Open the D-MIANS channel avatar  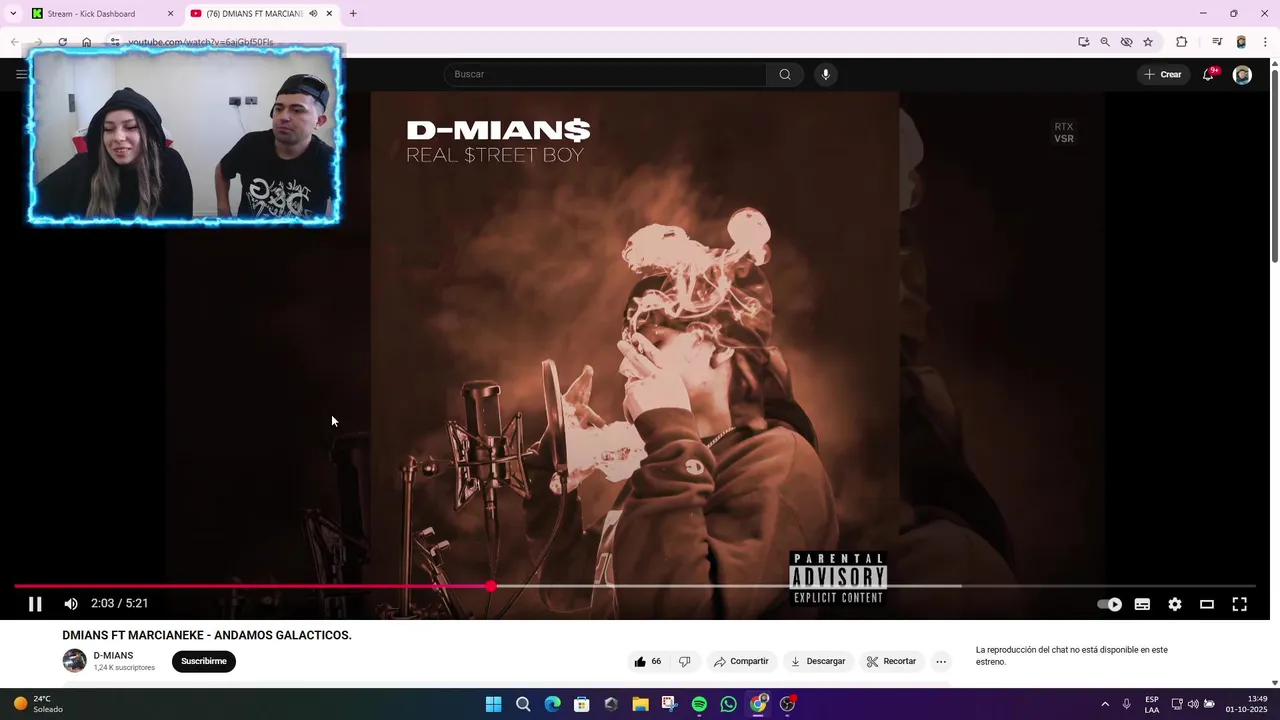(x=75, y=661)
